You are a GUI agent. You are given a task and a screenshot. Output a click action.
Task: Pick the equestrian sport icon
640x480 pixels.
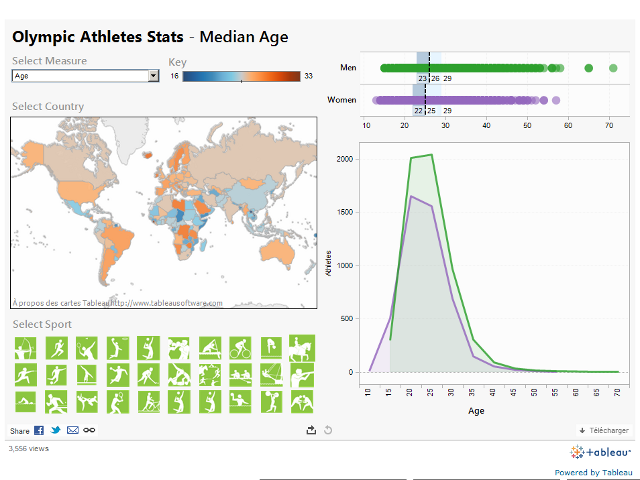[302, 349]
